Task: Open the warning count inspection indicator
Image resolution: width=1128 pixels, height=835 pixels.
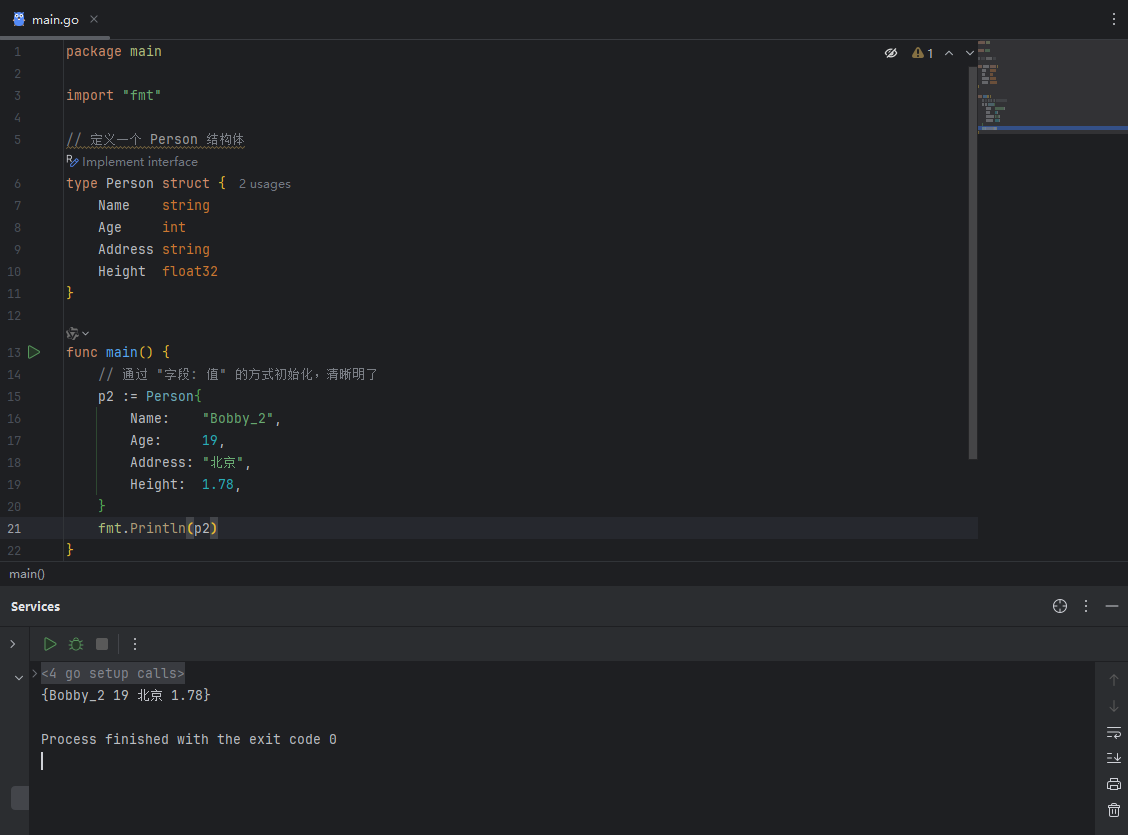Action: pyautogui.click(x=922, y=53)
